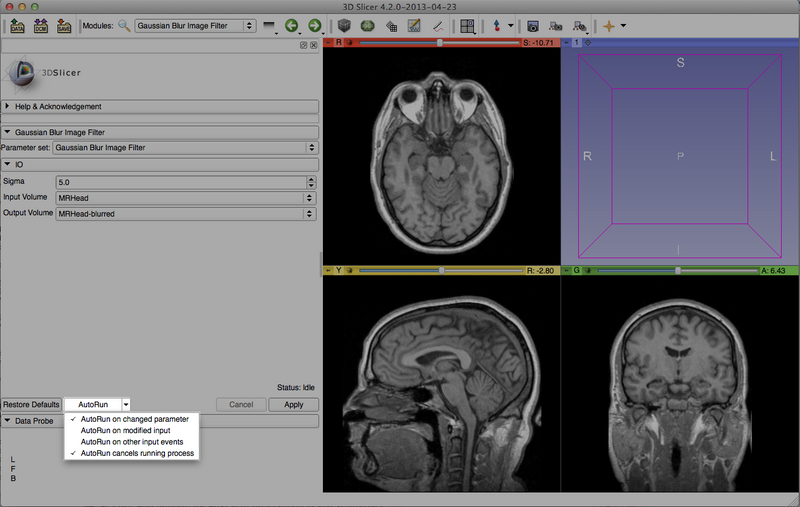Enable AutoRun on modified input

(x=125, y=430)
